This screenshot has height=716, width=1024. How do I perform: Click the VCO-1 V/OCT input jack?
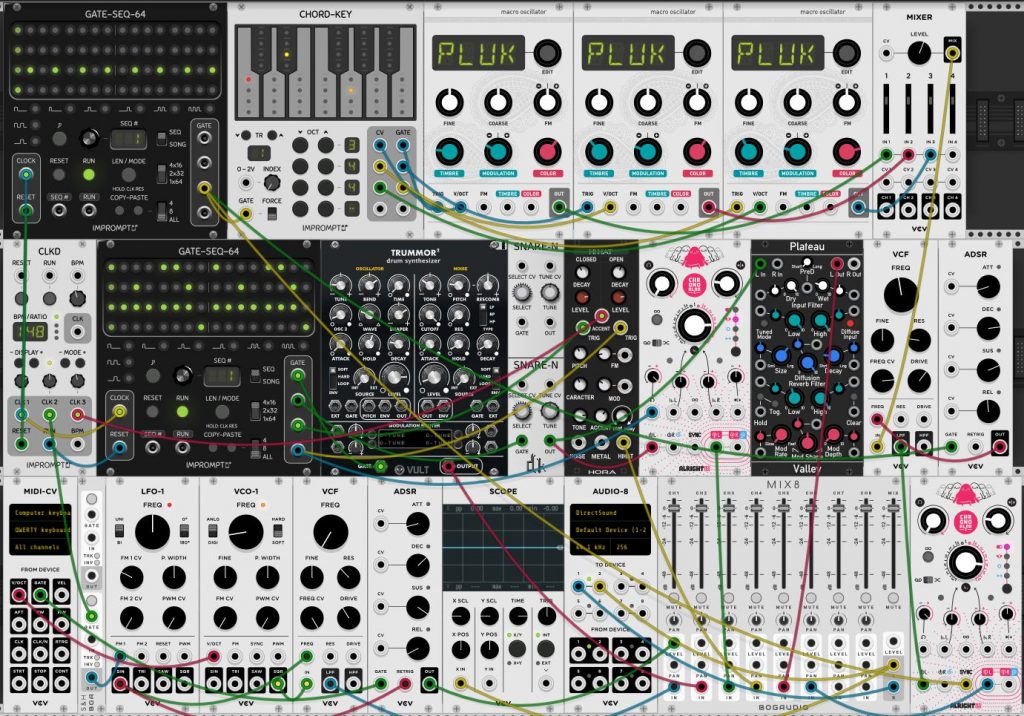214,655
